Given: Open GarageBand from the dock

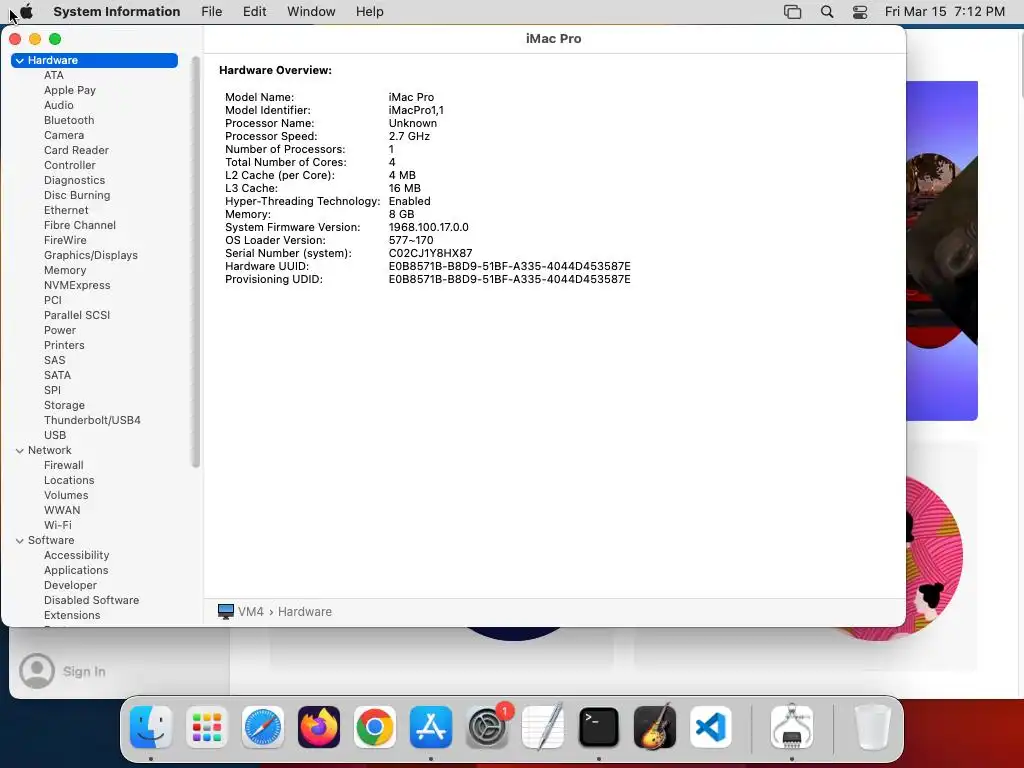Looking at the screenshot, I should click(655, 727).
